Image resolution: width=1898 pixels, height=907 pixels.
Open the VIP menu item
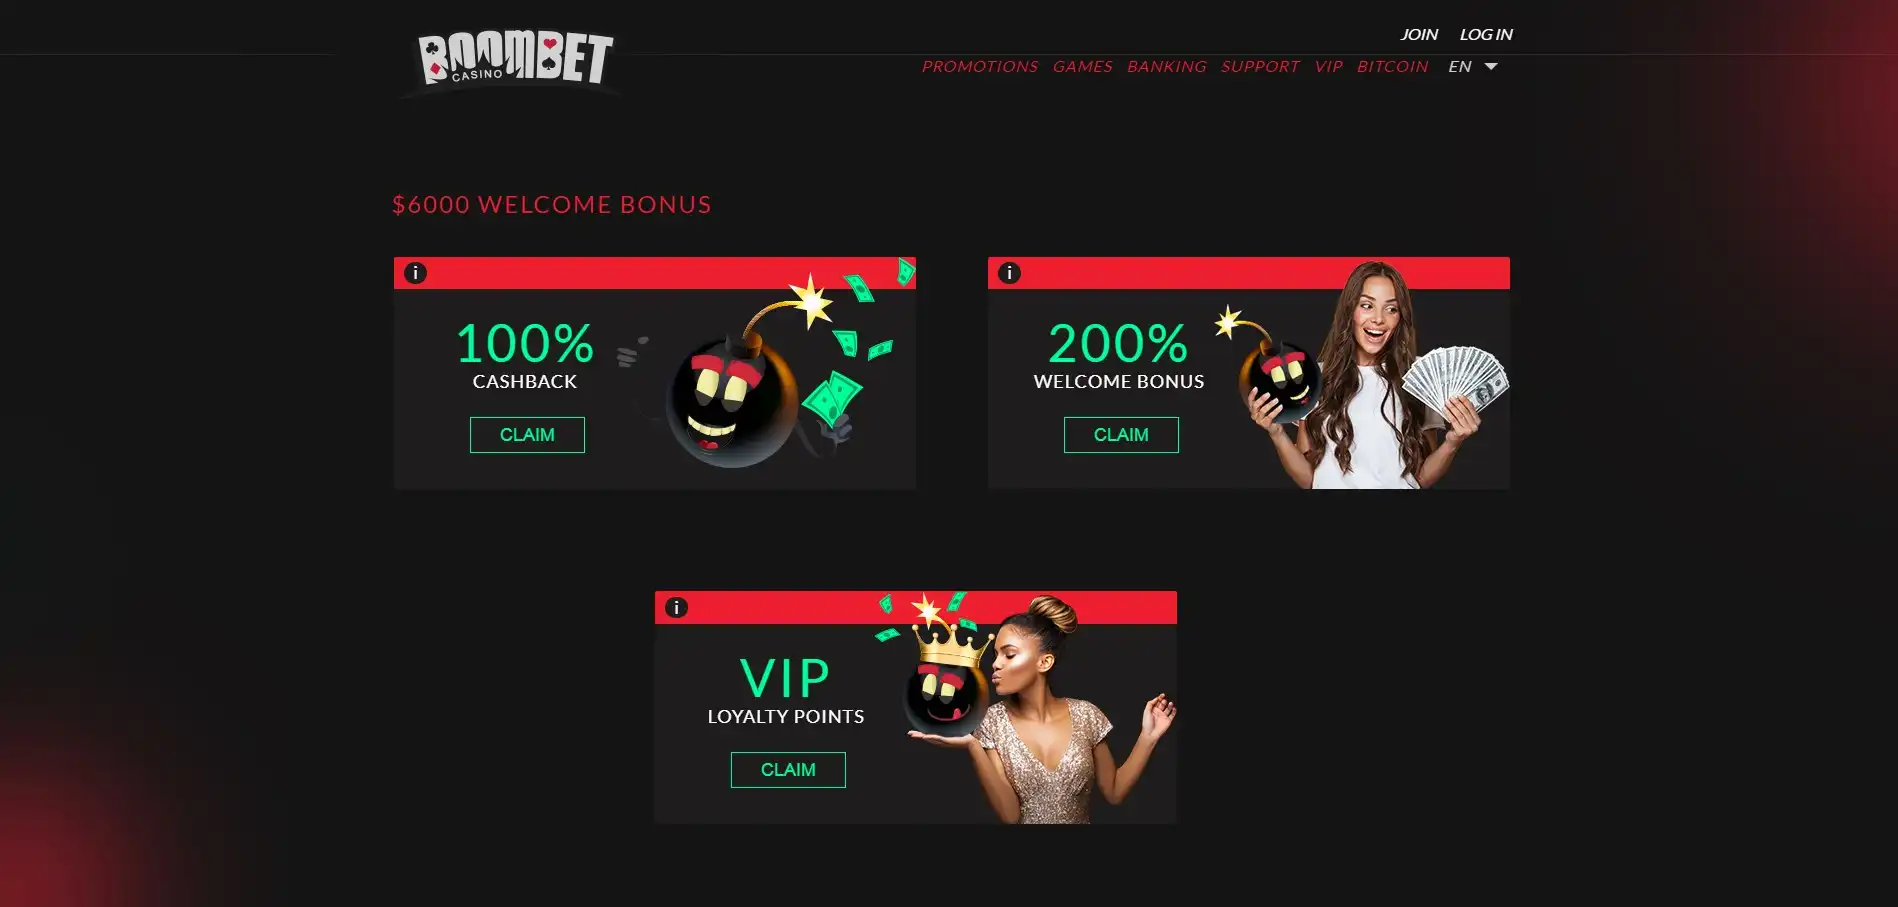(x=1328, y=67)
